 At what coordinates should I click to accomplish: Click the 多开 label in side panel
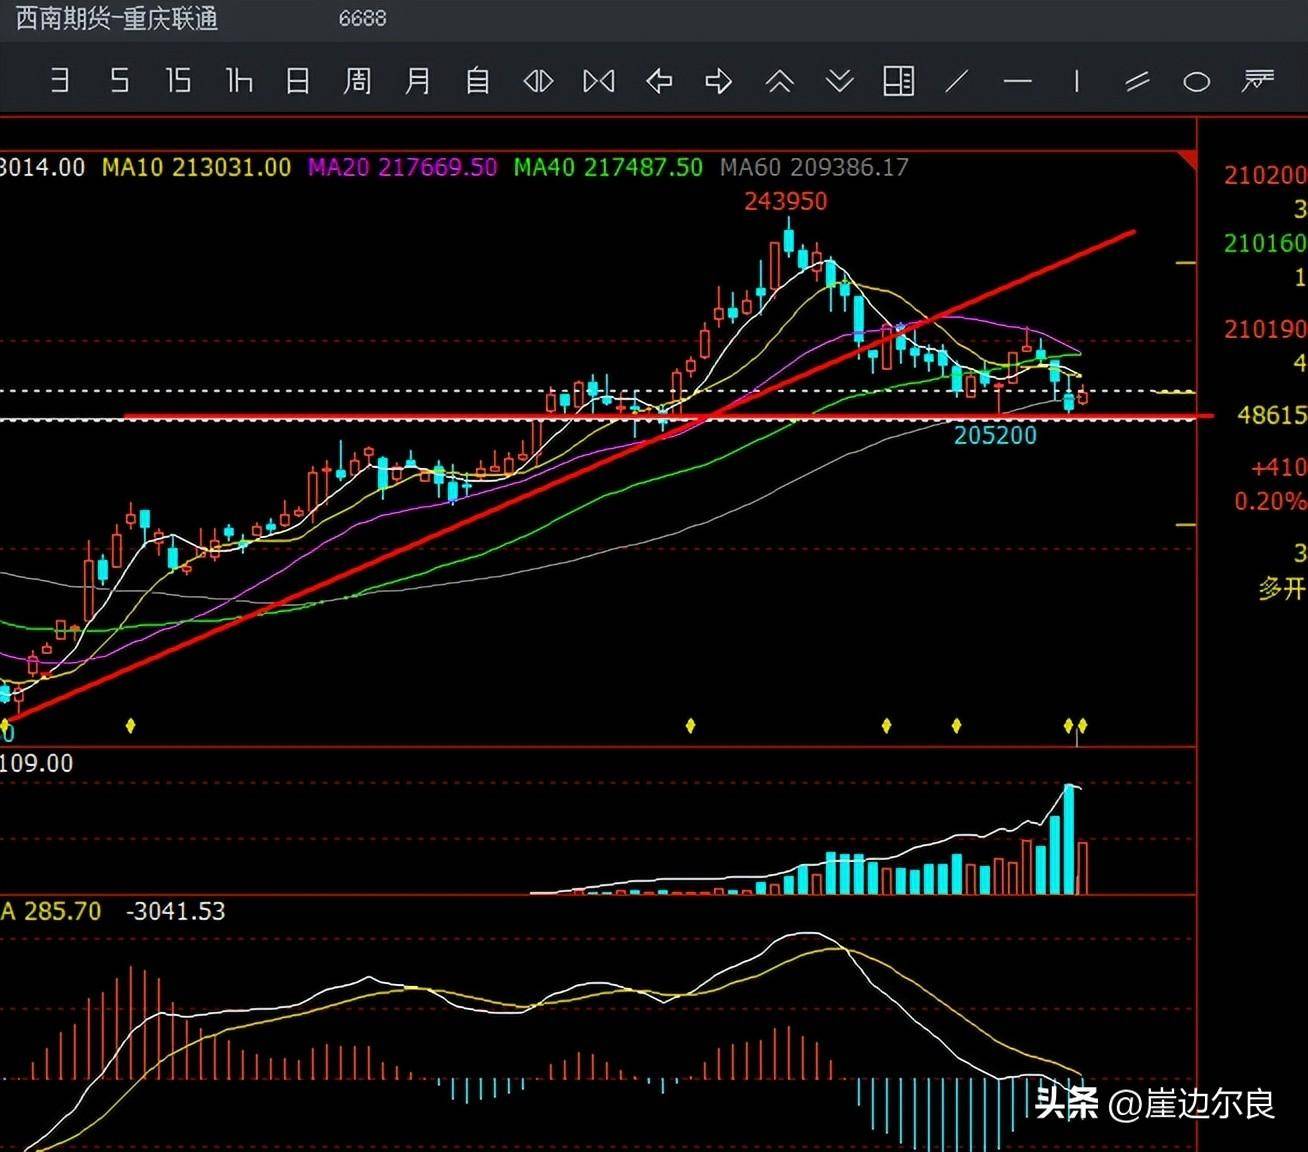click(x=1282, y=588)
